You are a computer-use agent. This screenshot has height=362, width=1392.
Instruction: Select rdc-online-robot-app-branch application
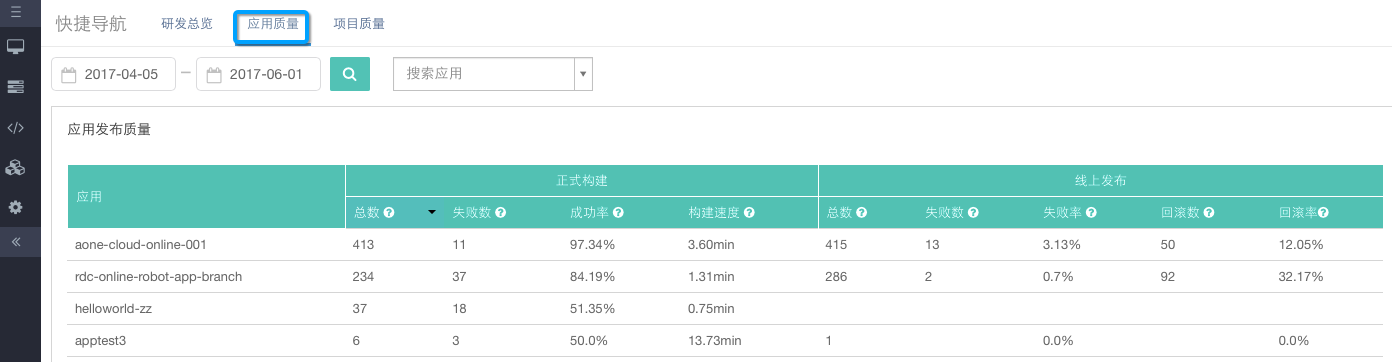(x=159, y=276)
